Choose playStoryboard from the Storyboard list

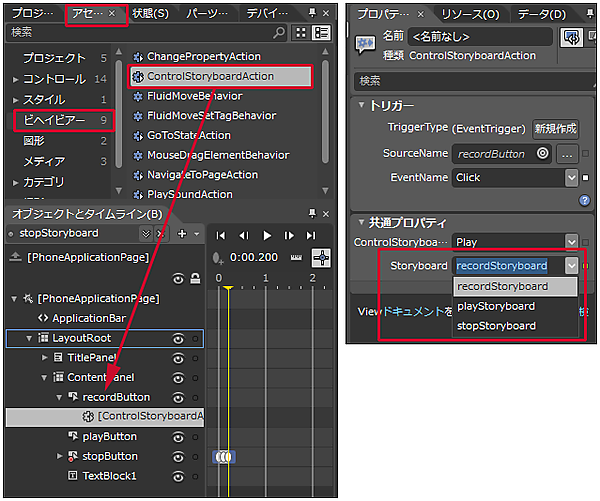coord(495,306)
